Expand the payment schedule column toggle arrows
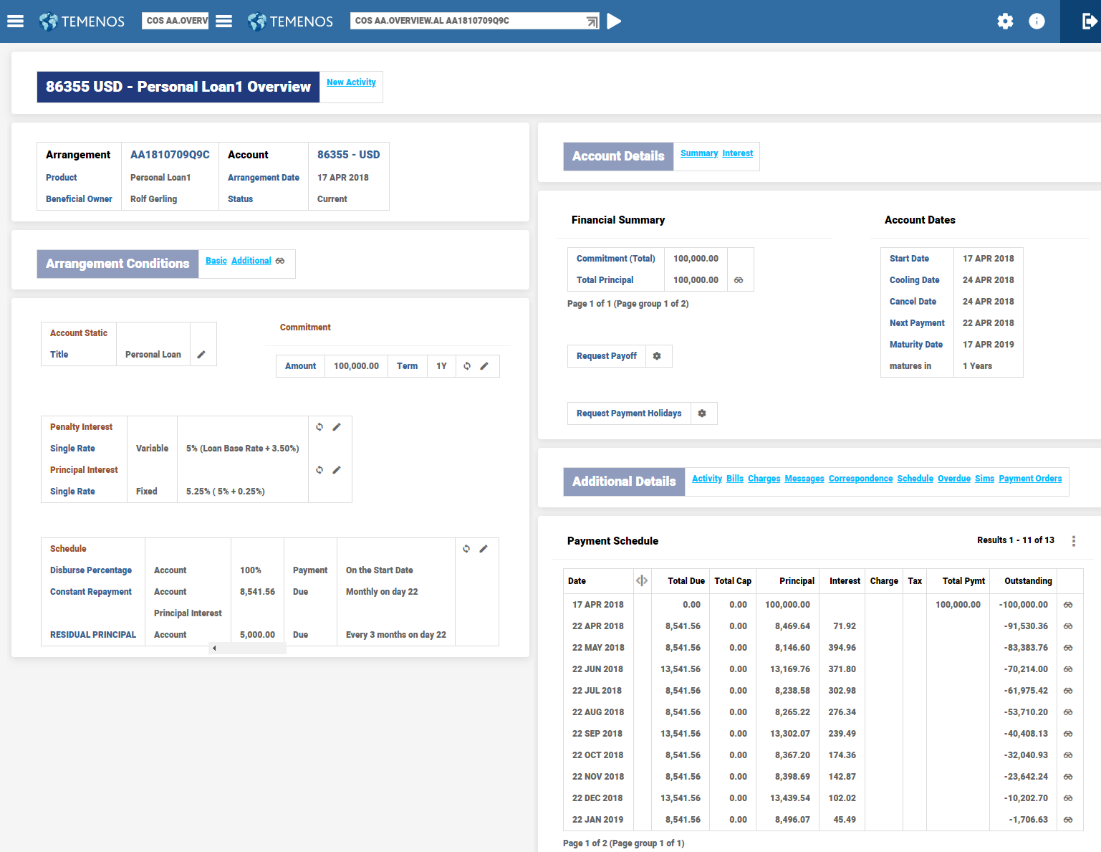The height and width of the screenshot is (852, 1101). (x=641, y=580)
